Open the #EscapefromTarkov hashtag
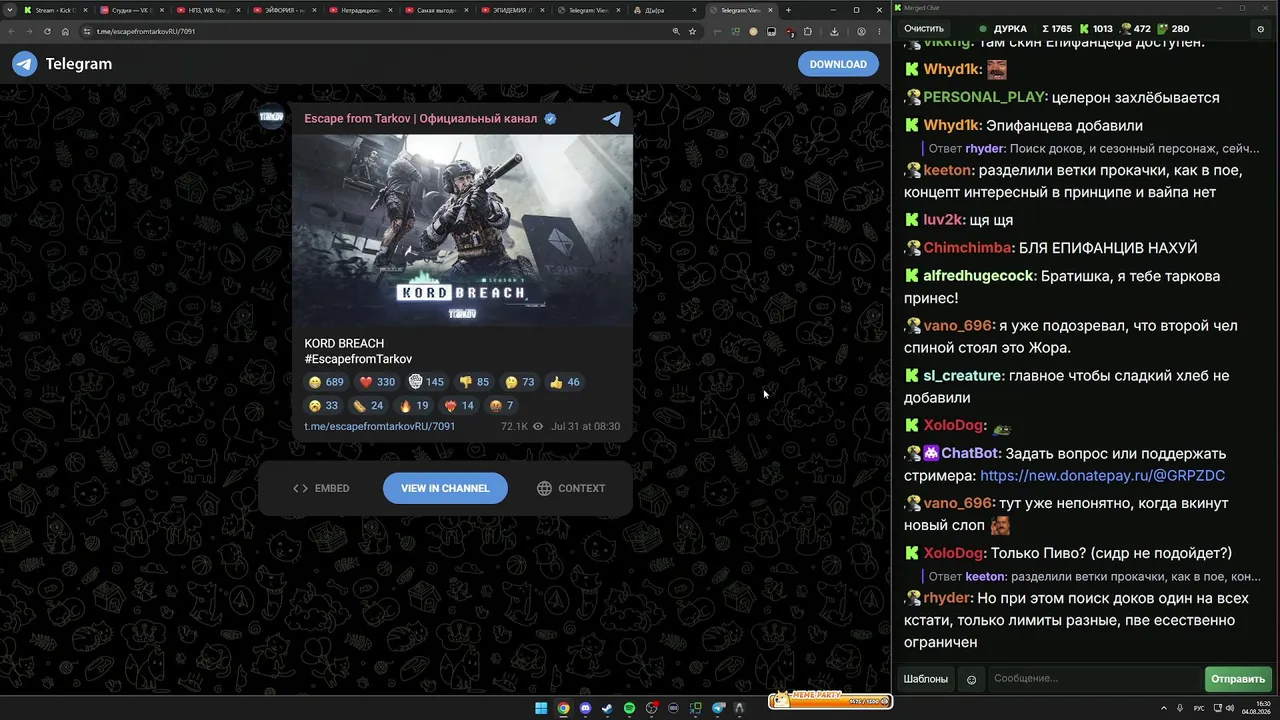The height and width of the screenshot is (720, 1280). pos(358,359)
